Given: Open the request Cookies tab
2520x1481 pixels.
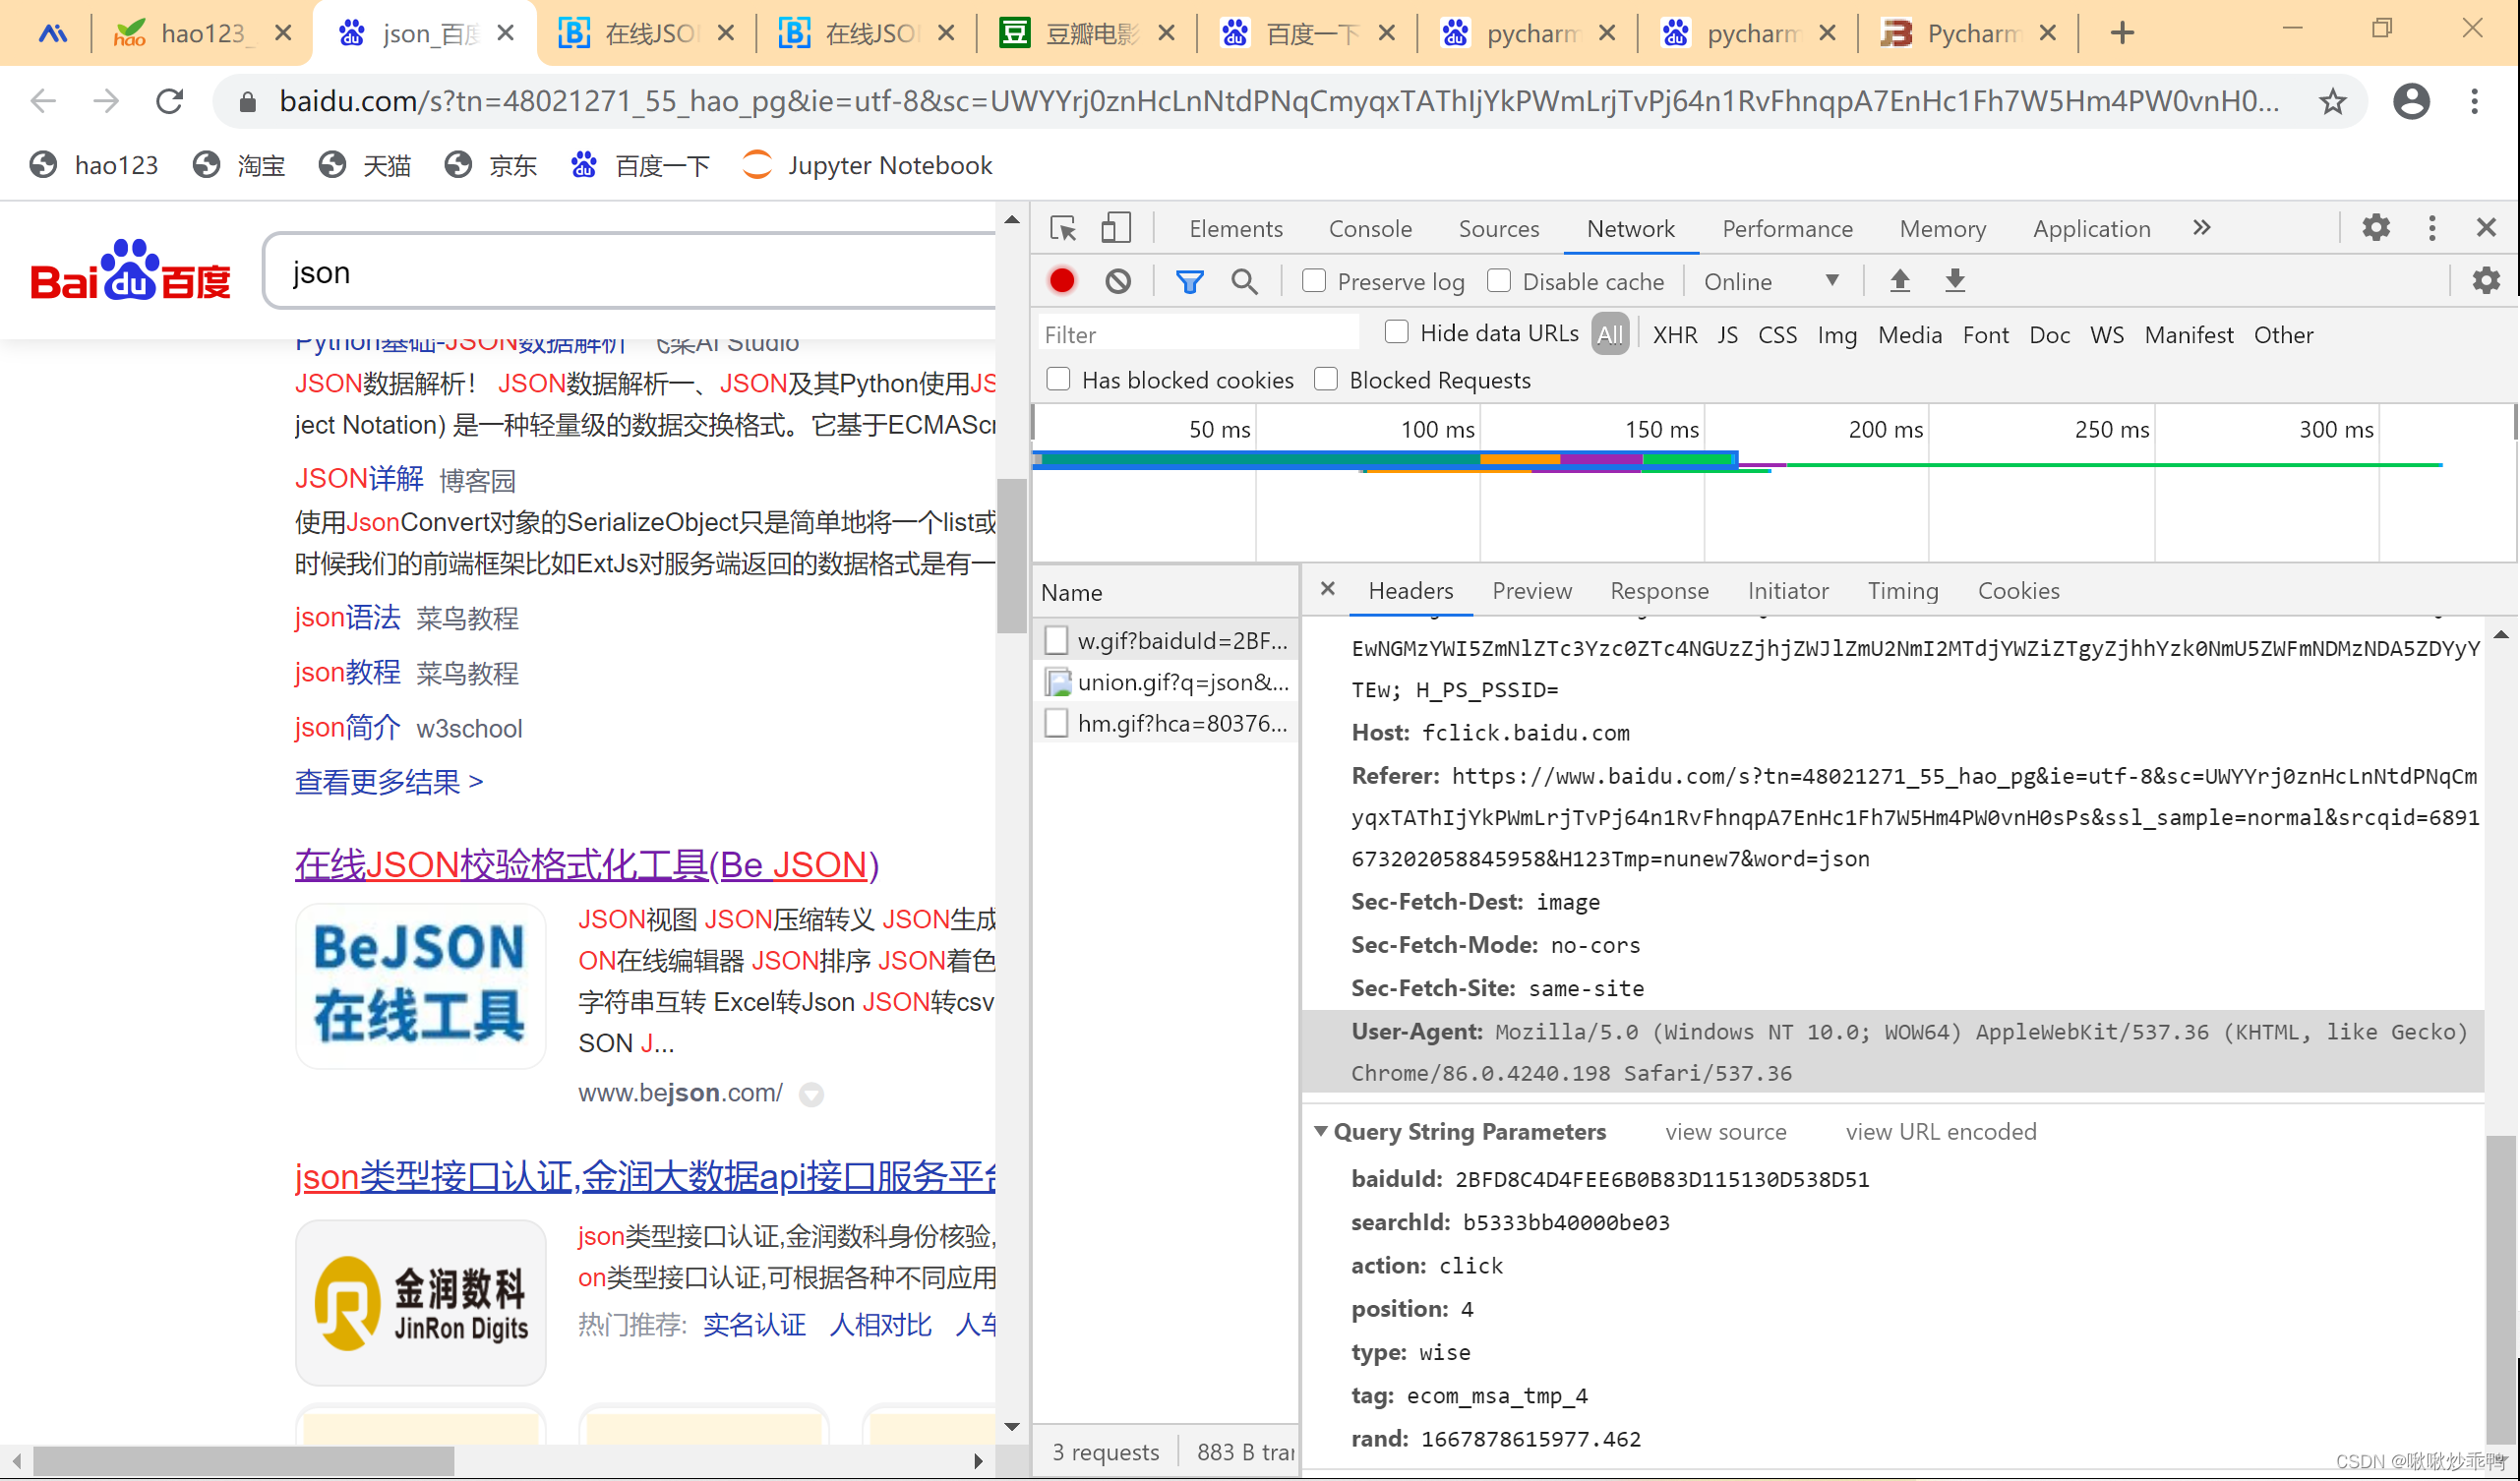Looking at the screenshot, I should point(2018,591).
